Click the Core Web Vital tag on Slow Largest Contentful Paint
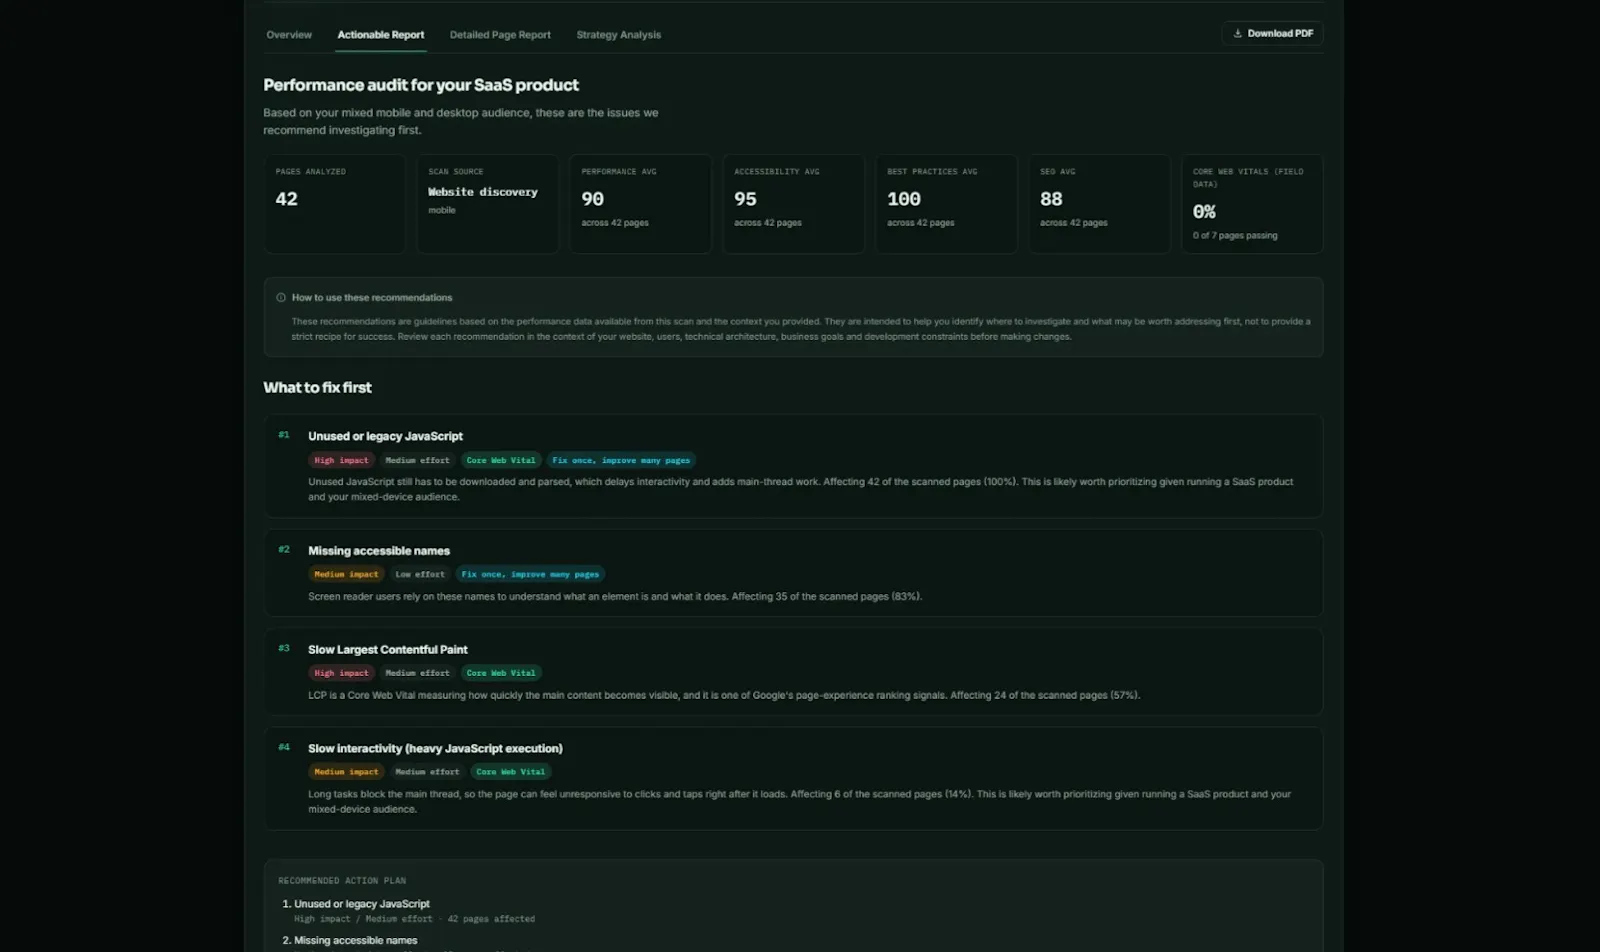 pos(501,673)
